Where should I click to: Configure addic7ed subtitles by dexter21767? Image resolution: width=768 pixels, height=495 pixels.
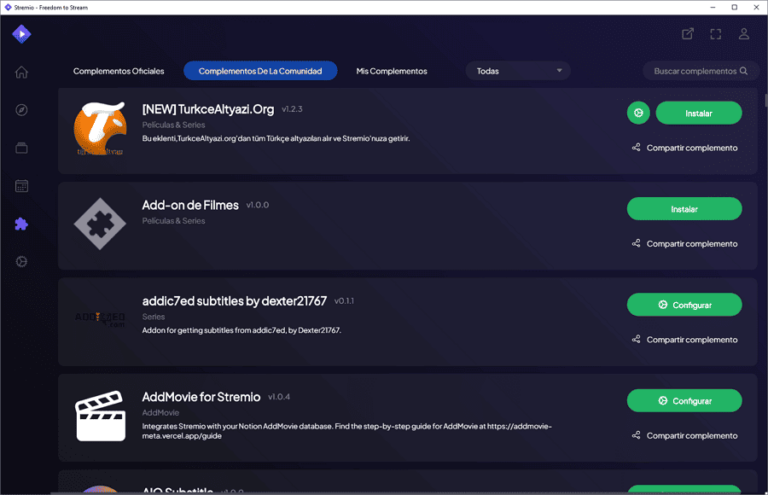(x=684, y=305)
